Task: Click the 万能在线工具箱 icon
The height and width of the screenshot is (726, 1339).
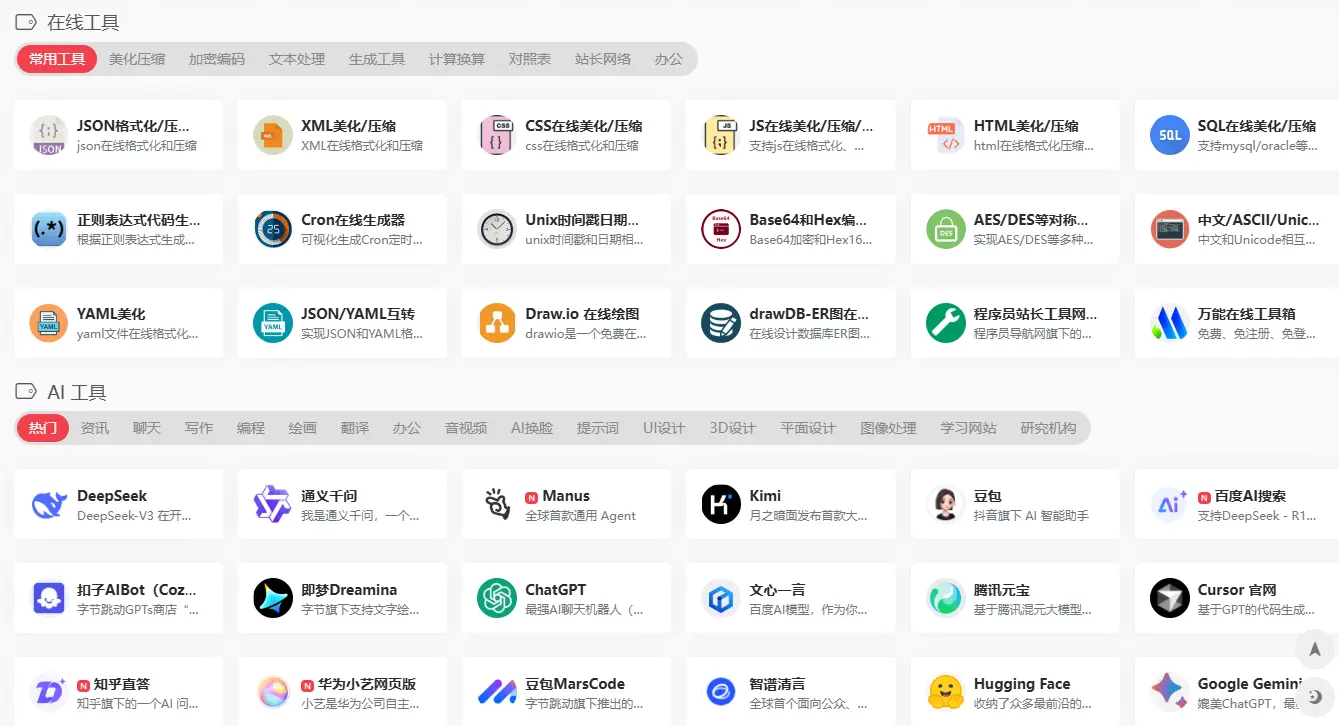Action: pyautogui.click(x=1169, y=323)
